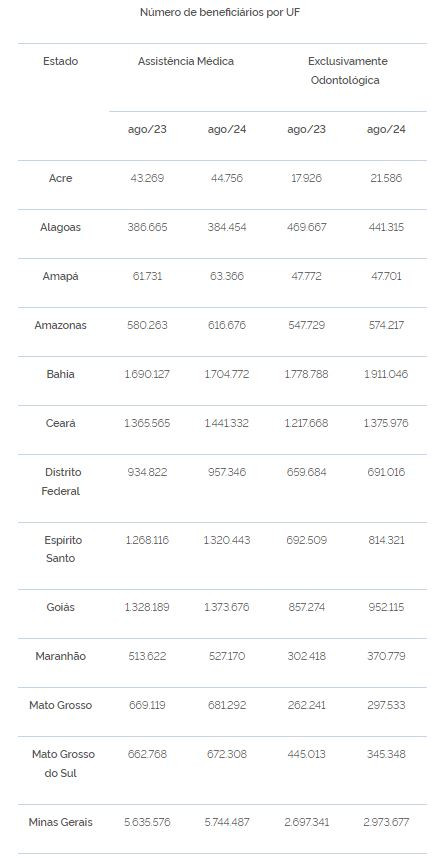Click the Mato Grosso do Sul label

(x=61, y=764)
